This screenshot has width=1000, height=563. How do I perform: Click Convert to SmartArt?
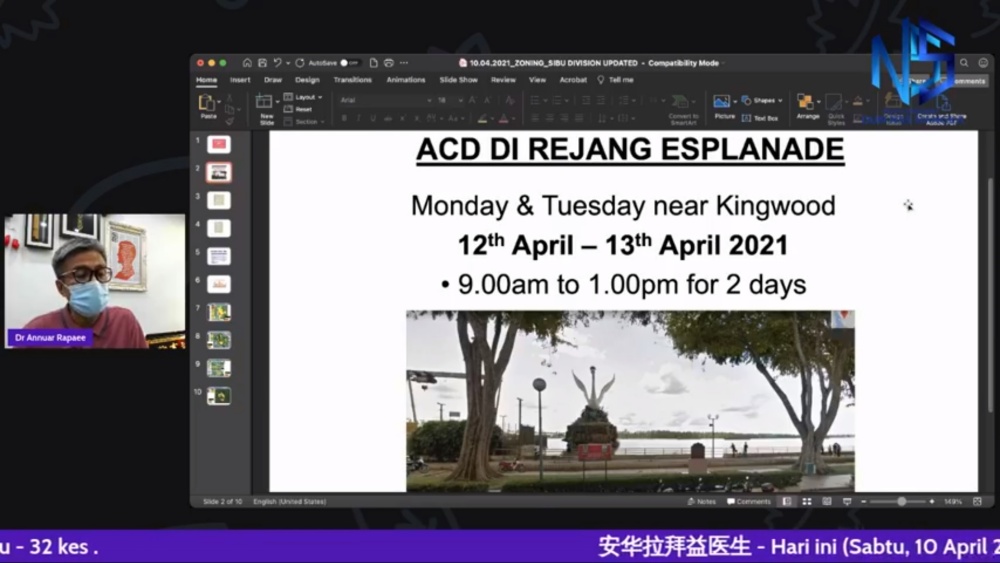point(683,108)
